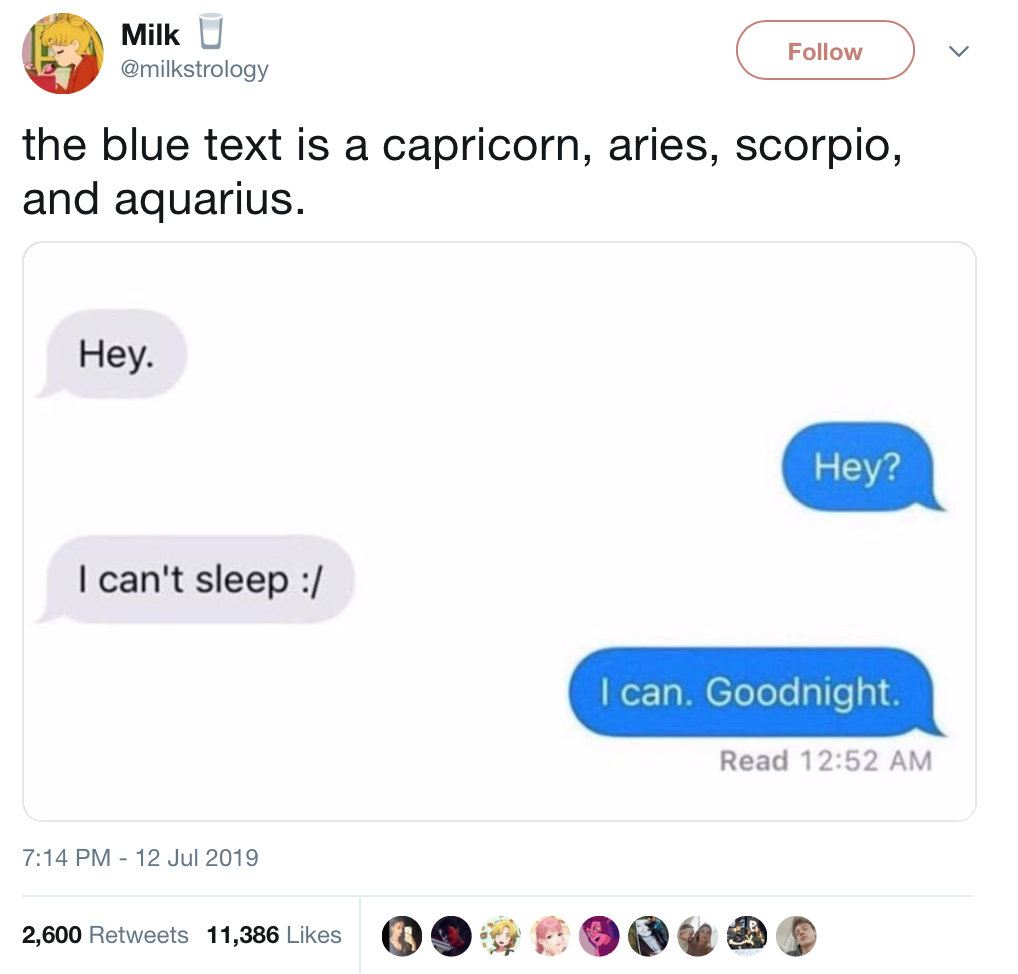This screenshot has height=974, width=1018.
Task: Click the seventh liker avatar with two people
Action: pos(697,936)
